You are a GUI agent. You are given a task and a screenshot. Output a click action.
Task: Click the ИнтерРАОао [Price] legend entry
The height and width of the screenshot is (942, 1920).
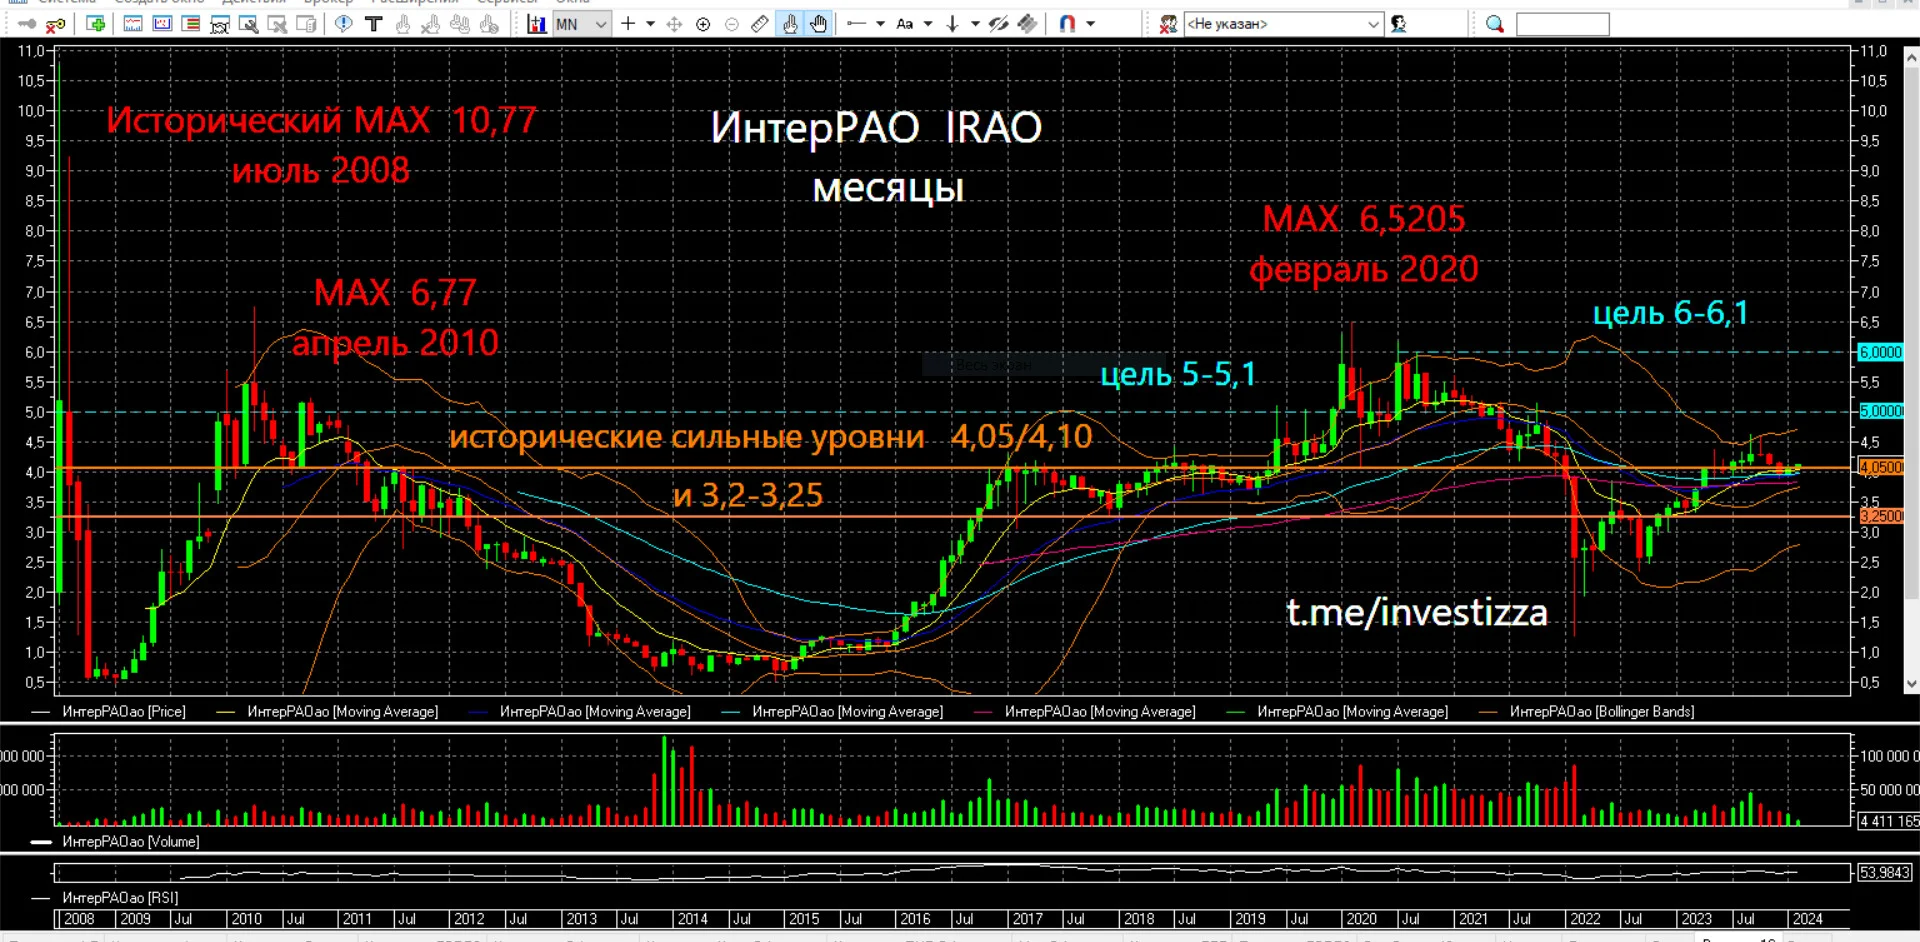[x=124, y=712]
